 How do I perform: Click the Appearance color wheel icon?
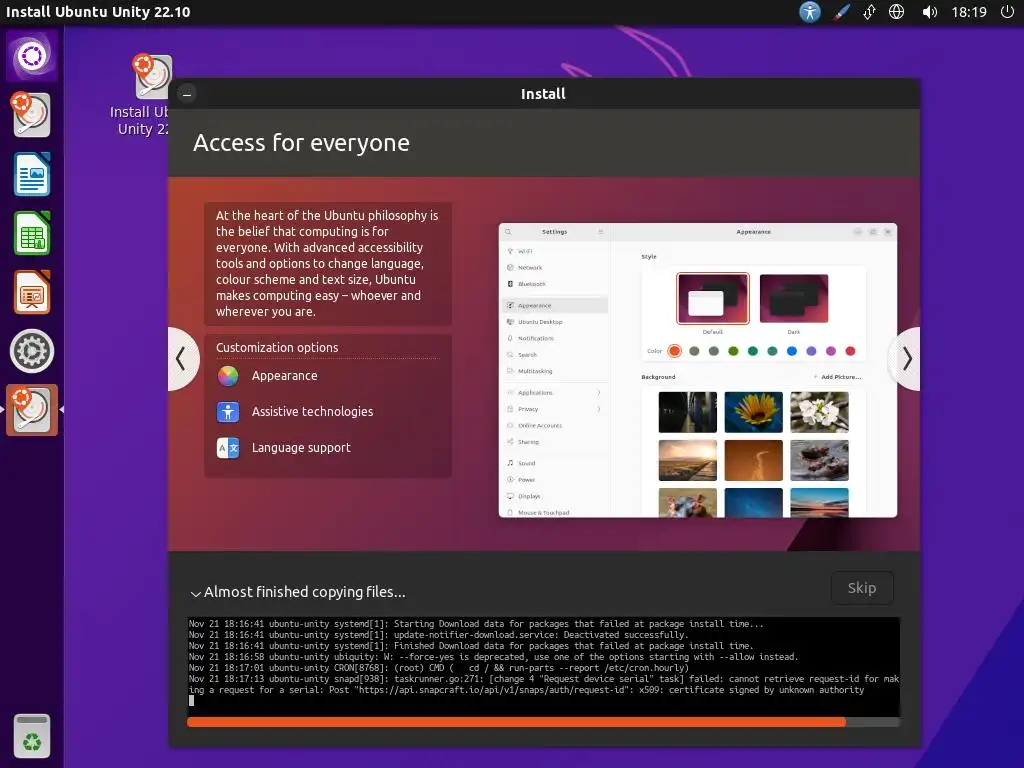tap(228, 376)
